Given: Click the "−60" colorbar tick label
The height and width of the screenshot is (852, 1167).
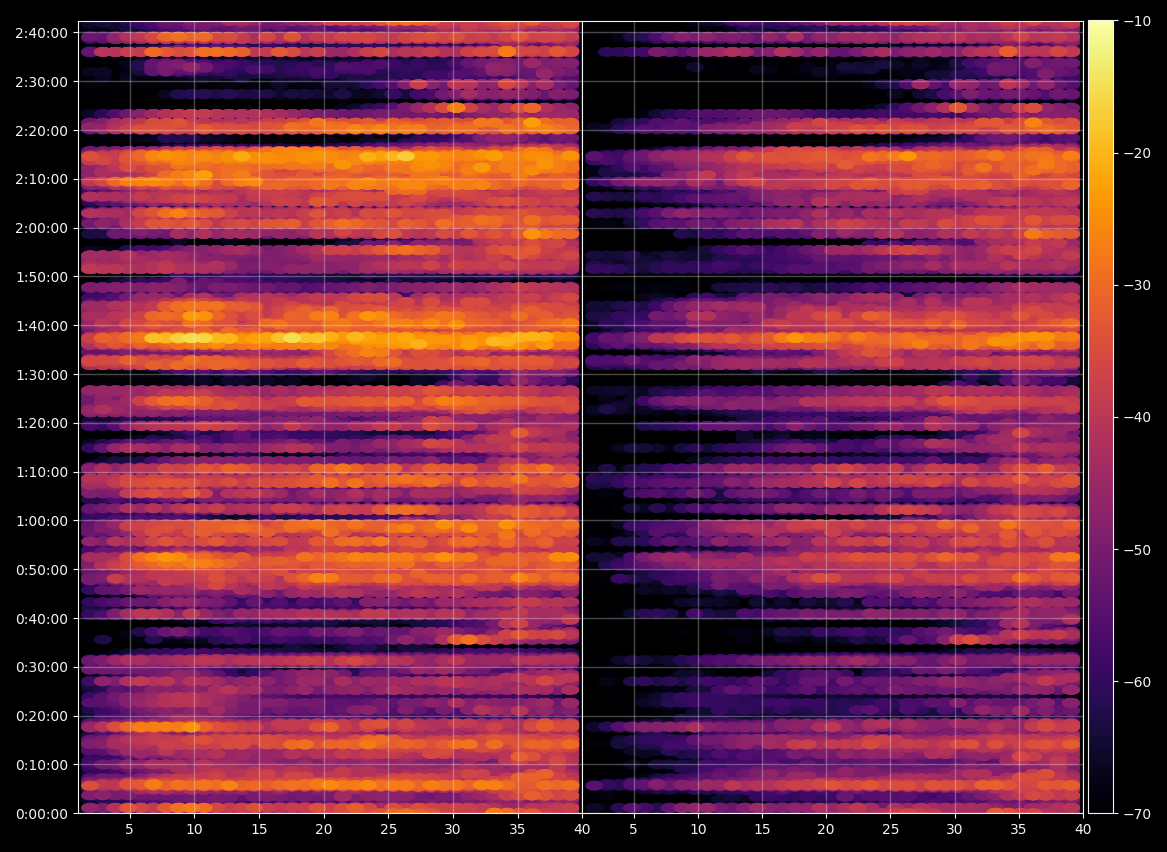Looking at the screenshot, I should (x=1136, y=682).
